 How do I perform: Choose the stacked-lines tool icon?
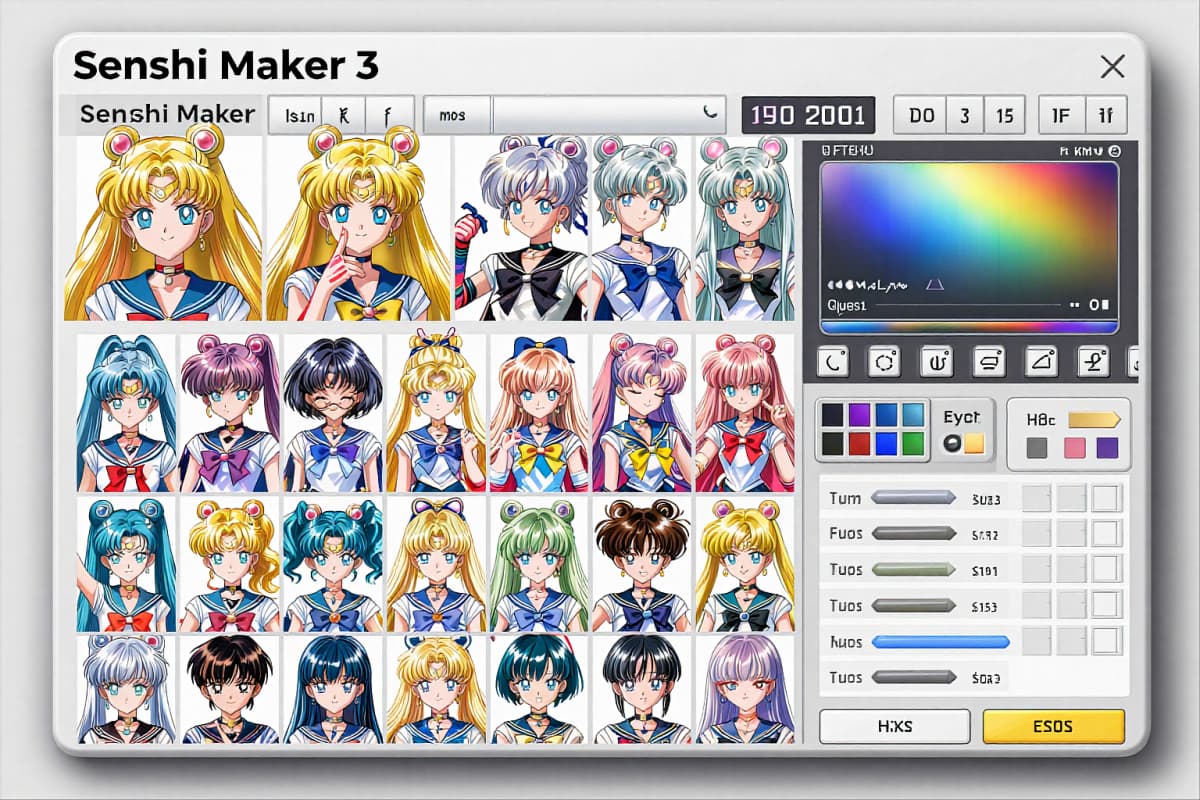[988, 361]
